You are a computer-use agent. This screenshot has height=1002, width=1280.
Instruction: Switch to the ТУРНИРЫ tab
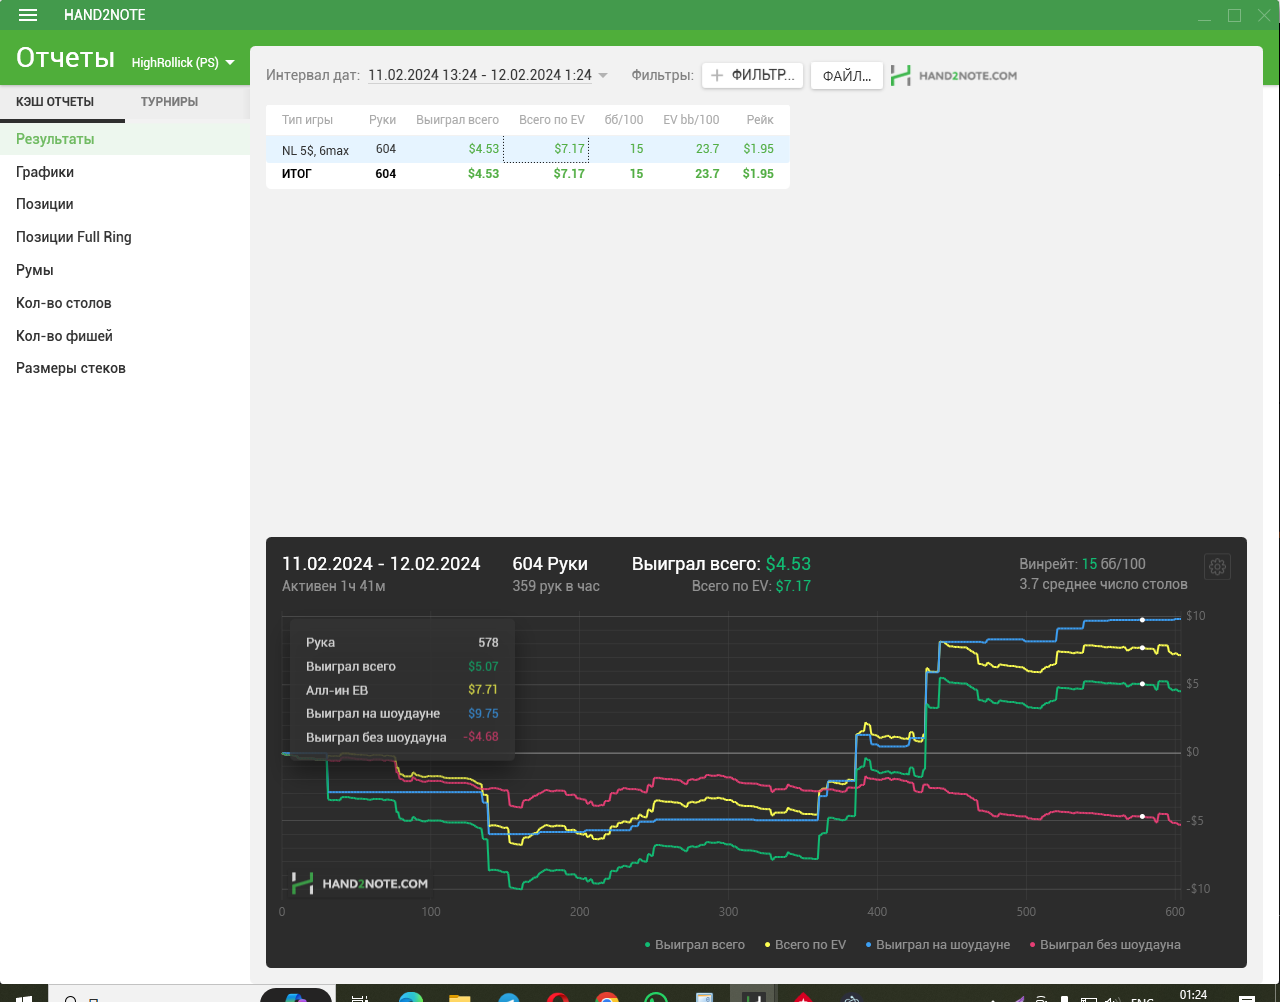169,102
